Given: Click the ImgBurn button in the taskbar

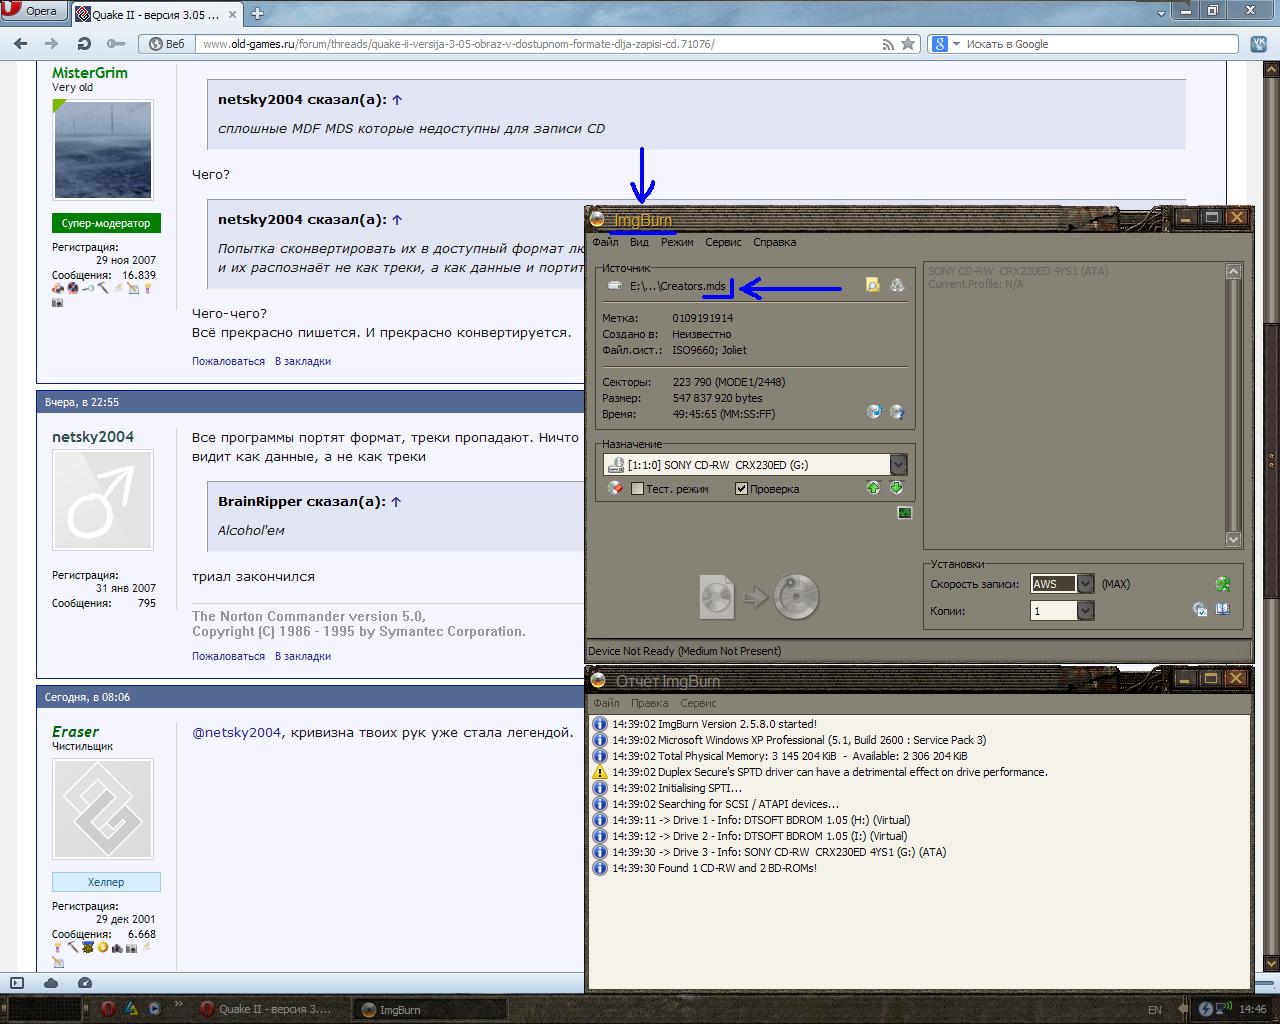Looking at the screenshot, I should click(400, 1009).
